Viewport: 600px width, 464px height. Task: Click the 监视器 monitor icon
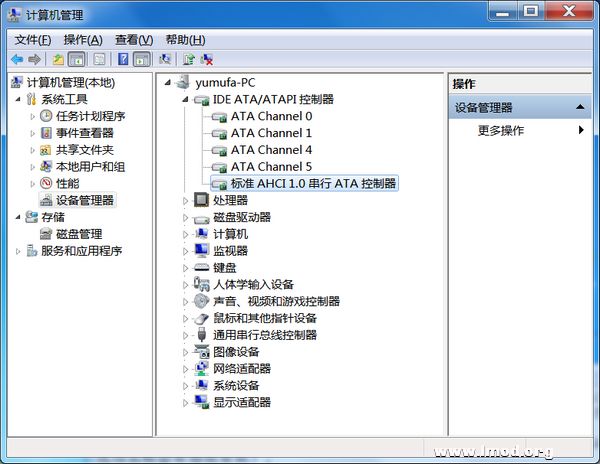click(201, 251)
